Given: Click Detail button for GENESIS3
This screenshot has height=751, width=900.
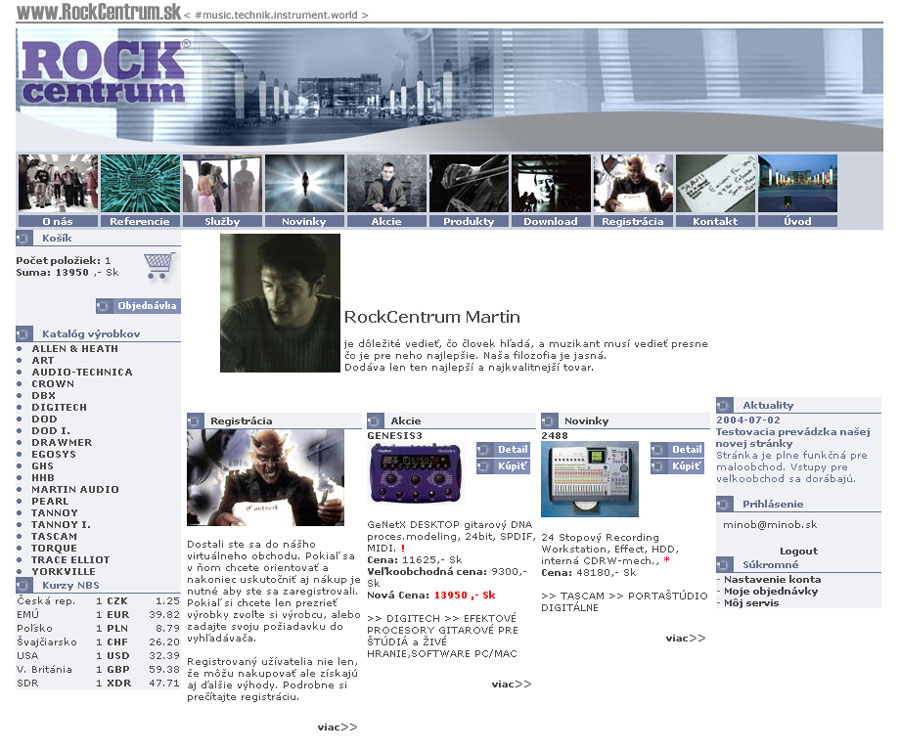Looking at the screenshot, I should (x=503, y=450).
